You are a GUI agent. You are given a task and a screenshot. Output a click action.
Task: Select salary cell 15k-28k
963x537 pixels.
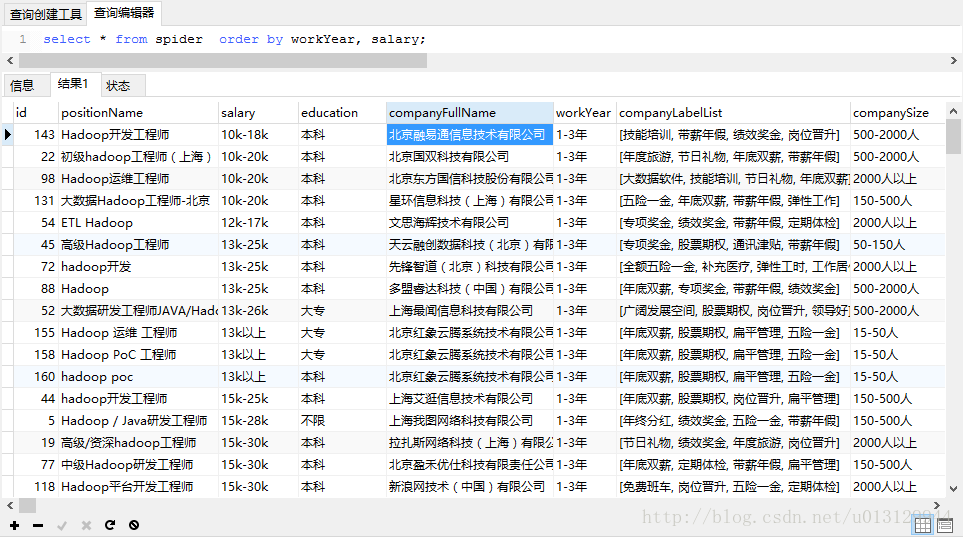coord(258,421)
